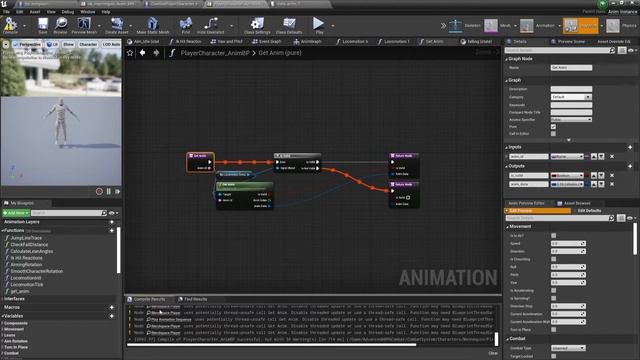
Task: Go forward with the graph navigation arrow
Action: point(156,53)
